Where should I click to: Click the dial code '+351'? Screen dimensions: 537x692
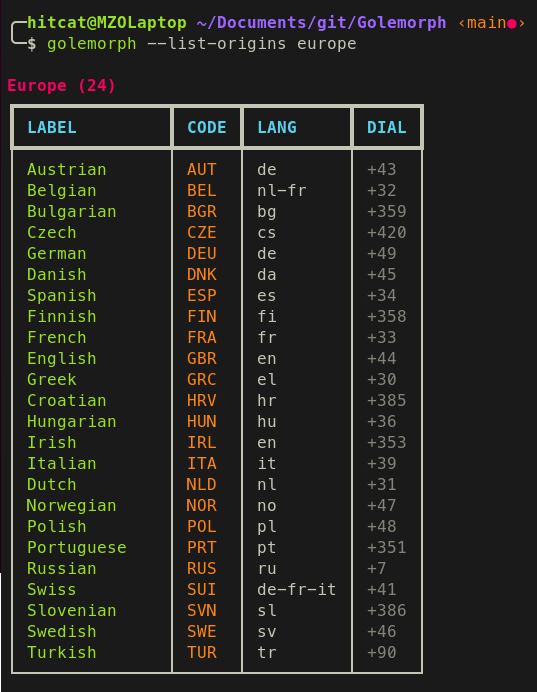[387, 548]
